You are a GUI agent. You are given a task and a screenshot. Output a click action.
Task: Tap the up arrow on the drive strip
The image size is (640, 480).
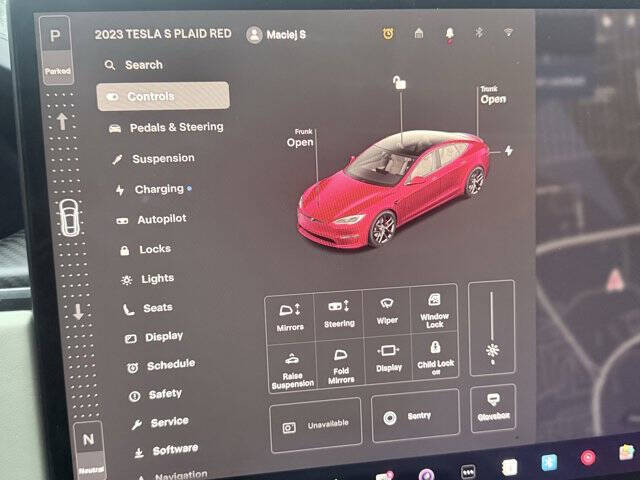coord(62,121)
